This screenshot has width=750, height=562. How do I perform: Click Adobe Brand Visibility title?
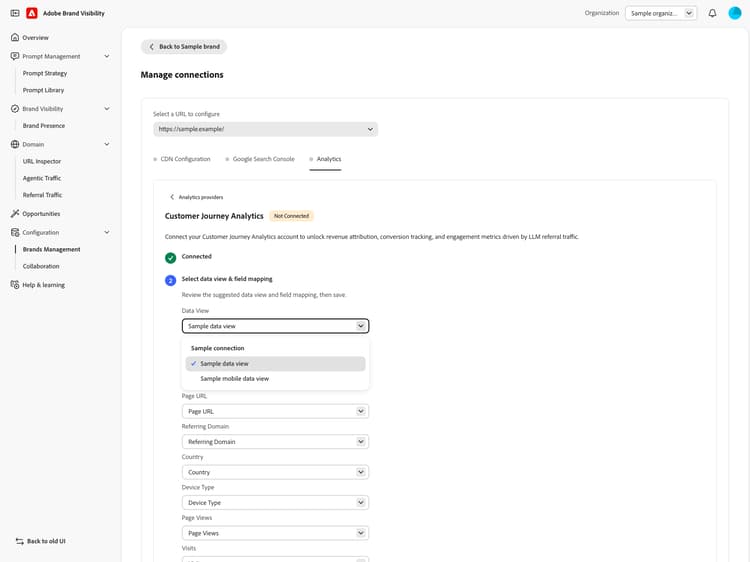(74, 13)
